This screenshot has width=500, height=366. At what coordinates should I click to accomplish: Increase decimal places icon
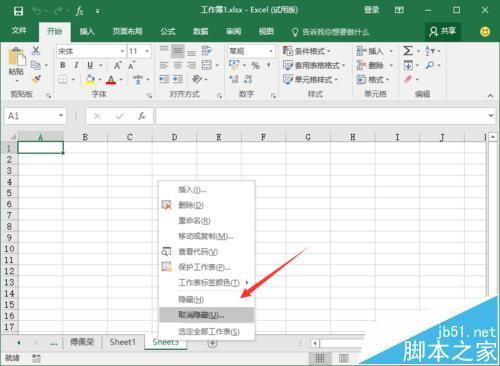(x=234, y=79)
